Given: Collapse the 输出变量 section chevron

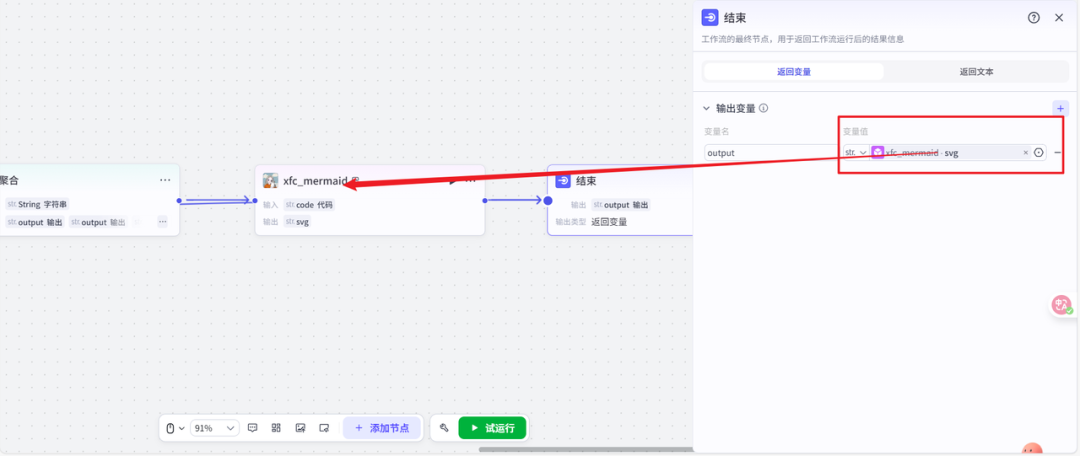Looking at the screenshot, I should pos(706,108).
